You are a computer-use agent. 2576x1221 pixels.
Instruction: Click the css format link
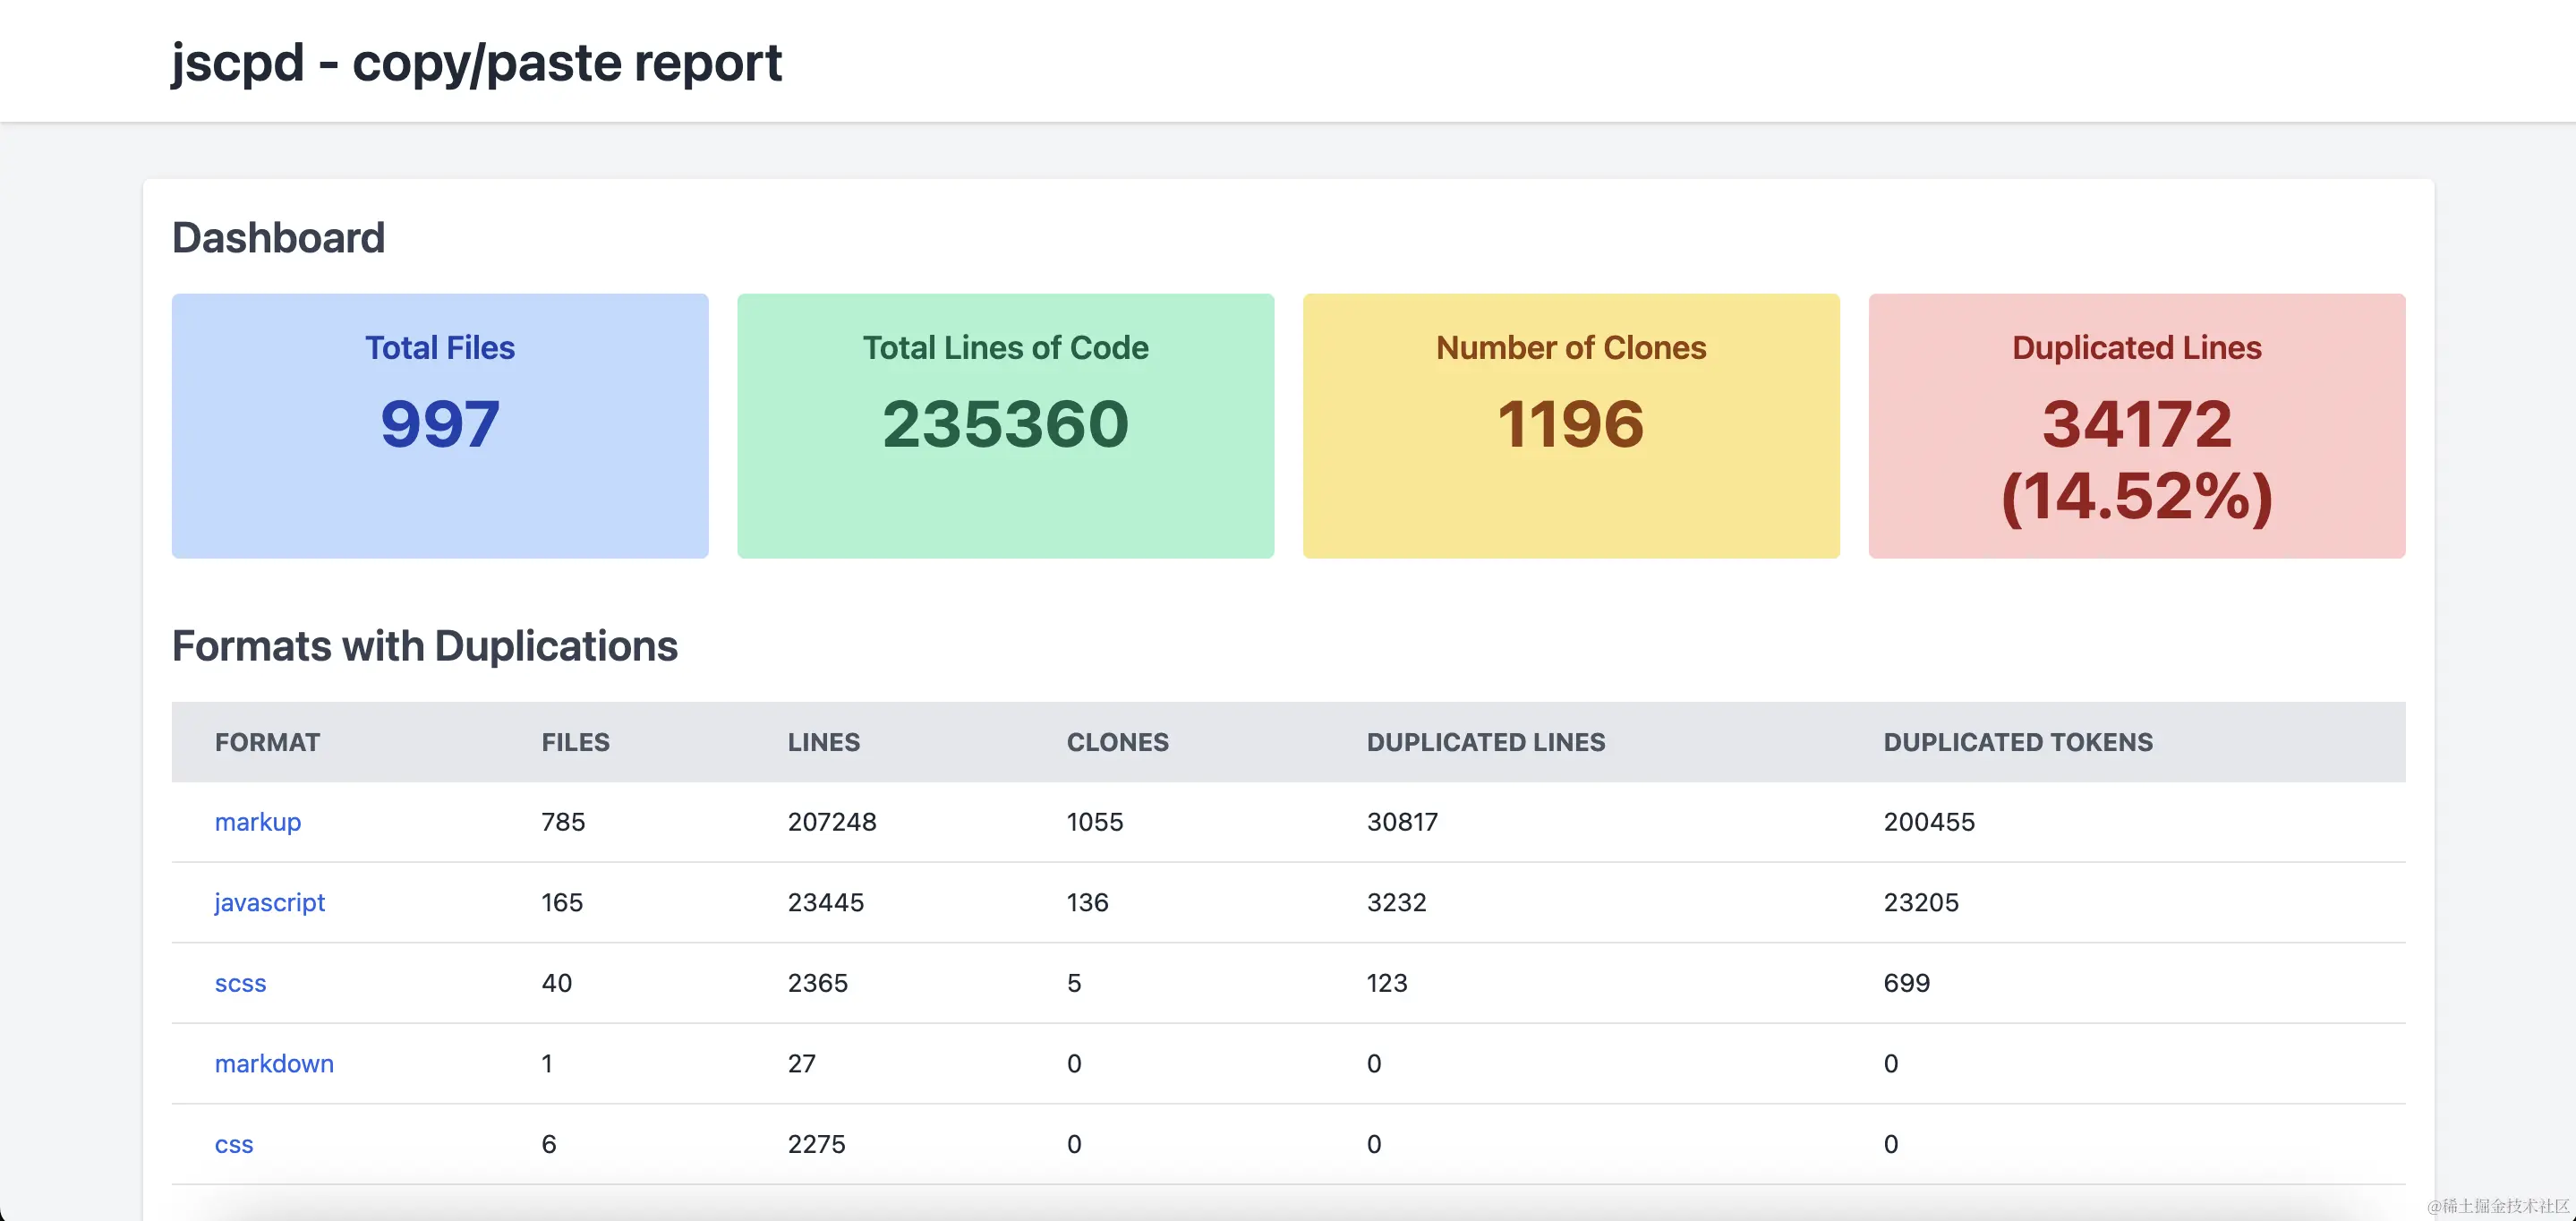[x=234, y=1143]
